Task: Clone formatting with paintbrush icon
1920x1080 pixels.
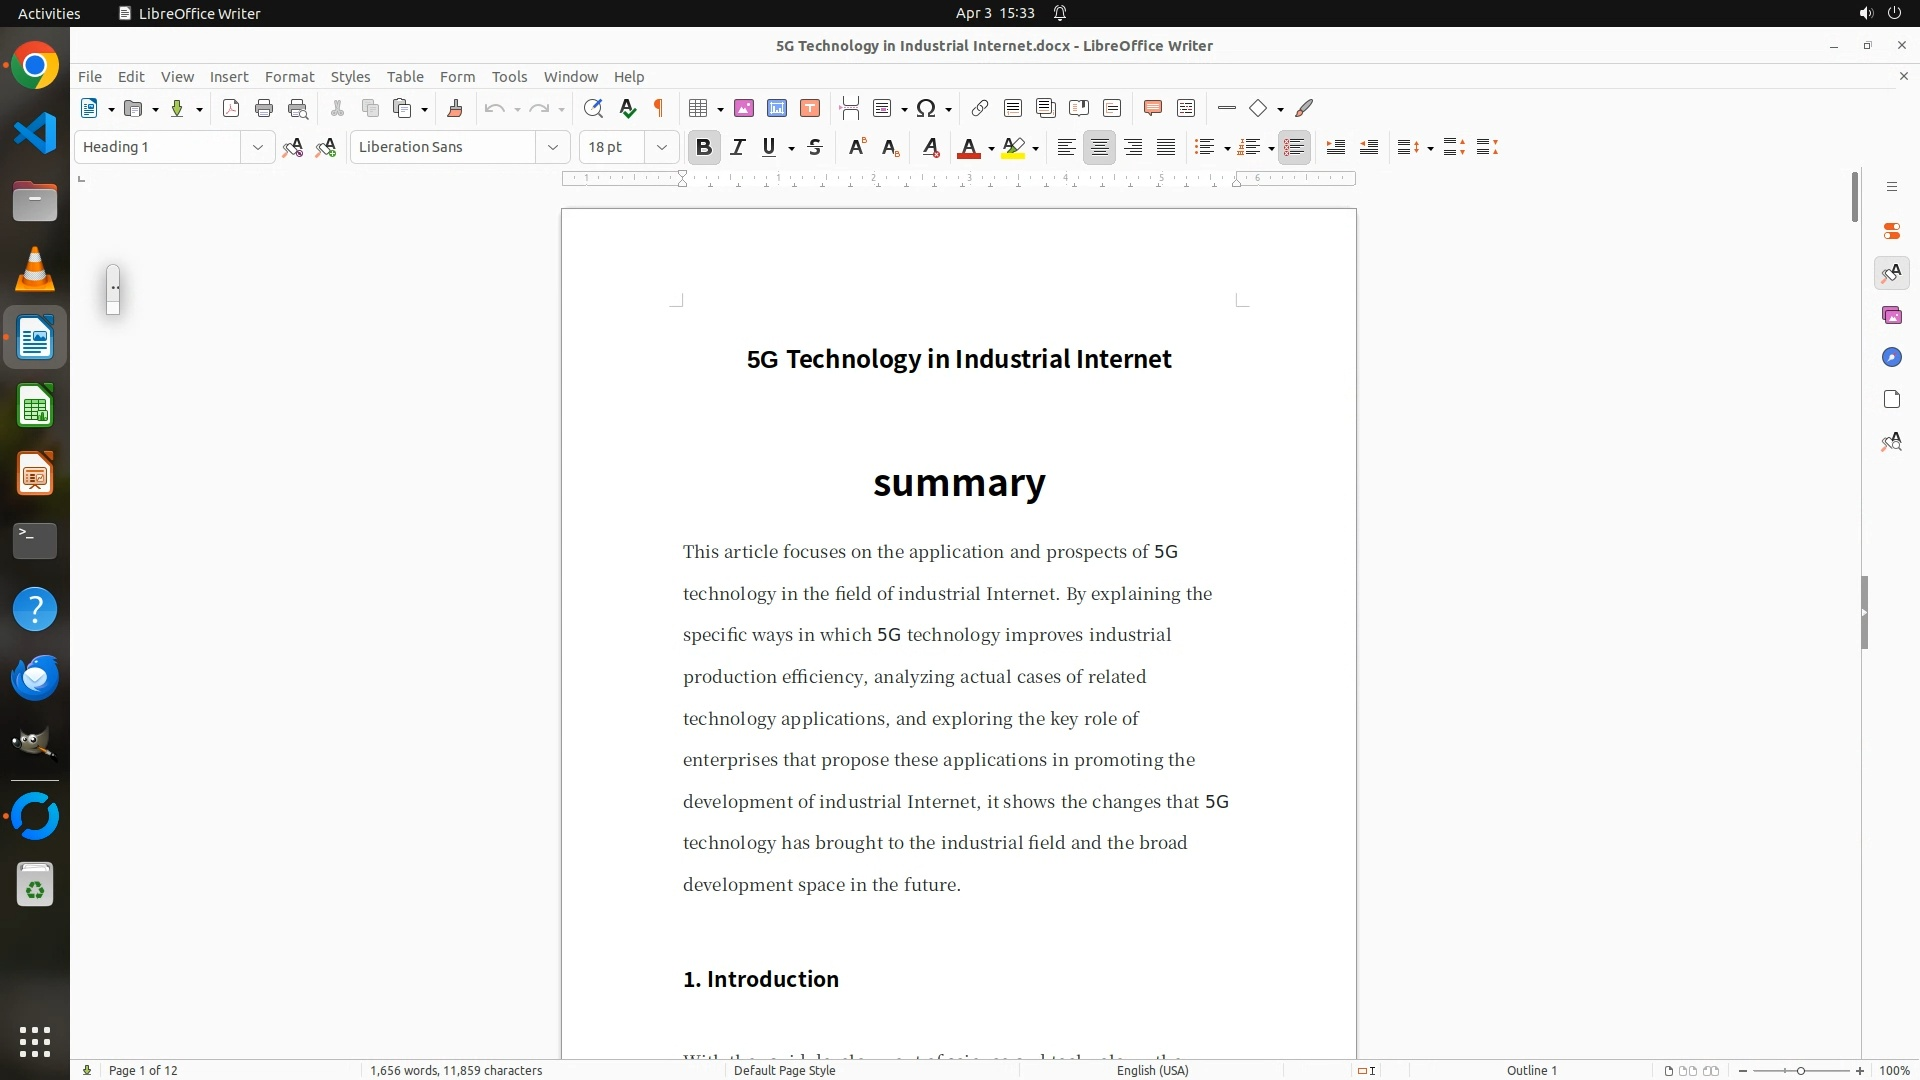Action: (x=455, y=108)
